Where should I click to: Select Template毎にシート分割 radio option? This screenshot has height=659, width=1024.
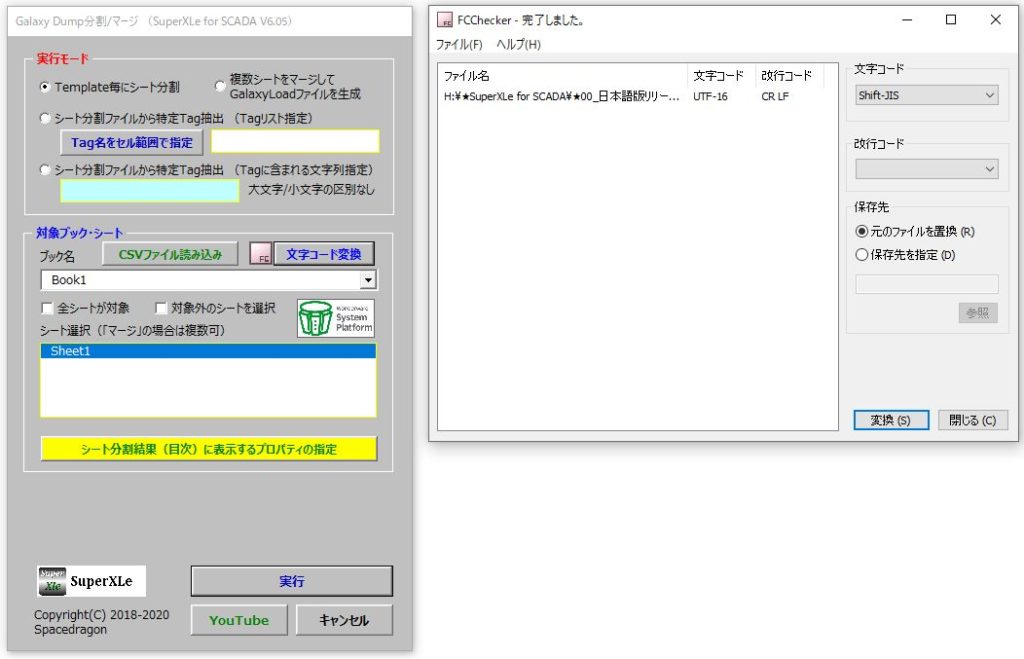(45, 87)
